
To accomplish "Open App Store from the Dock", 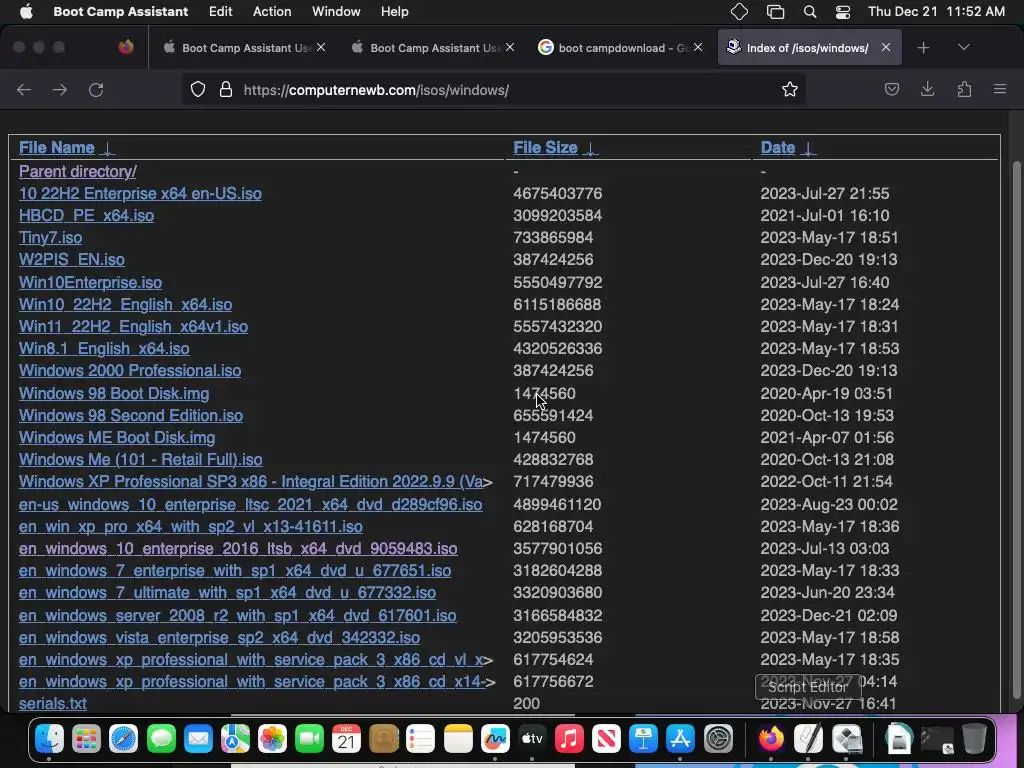I will (x=680, y=739).
